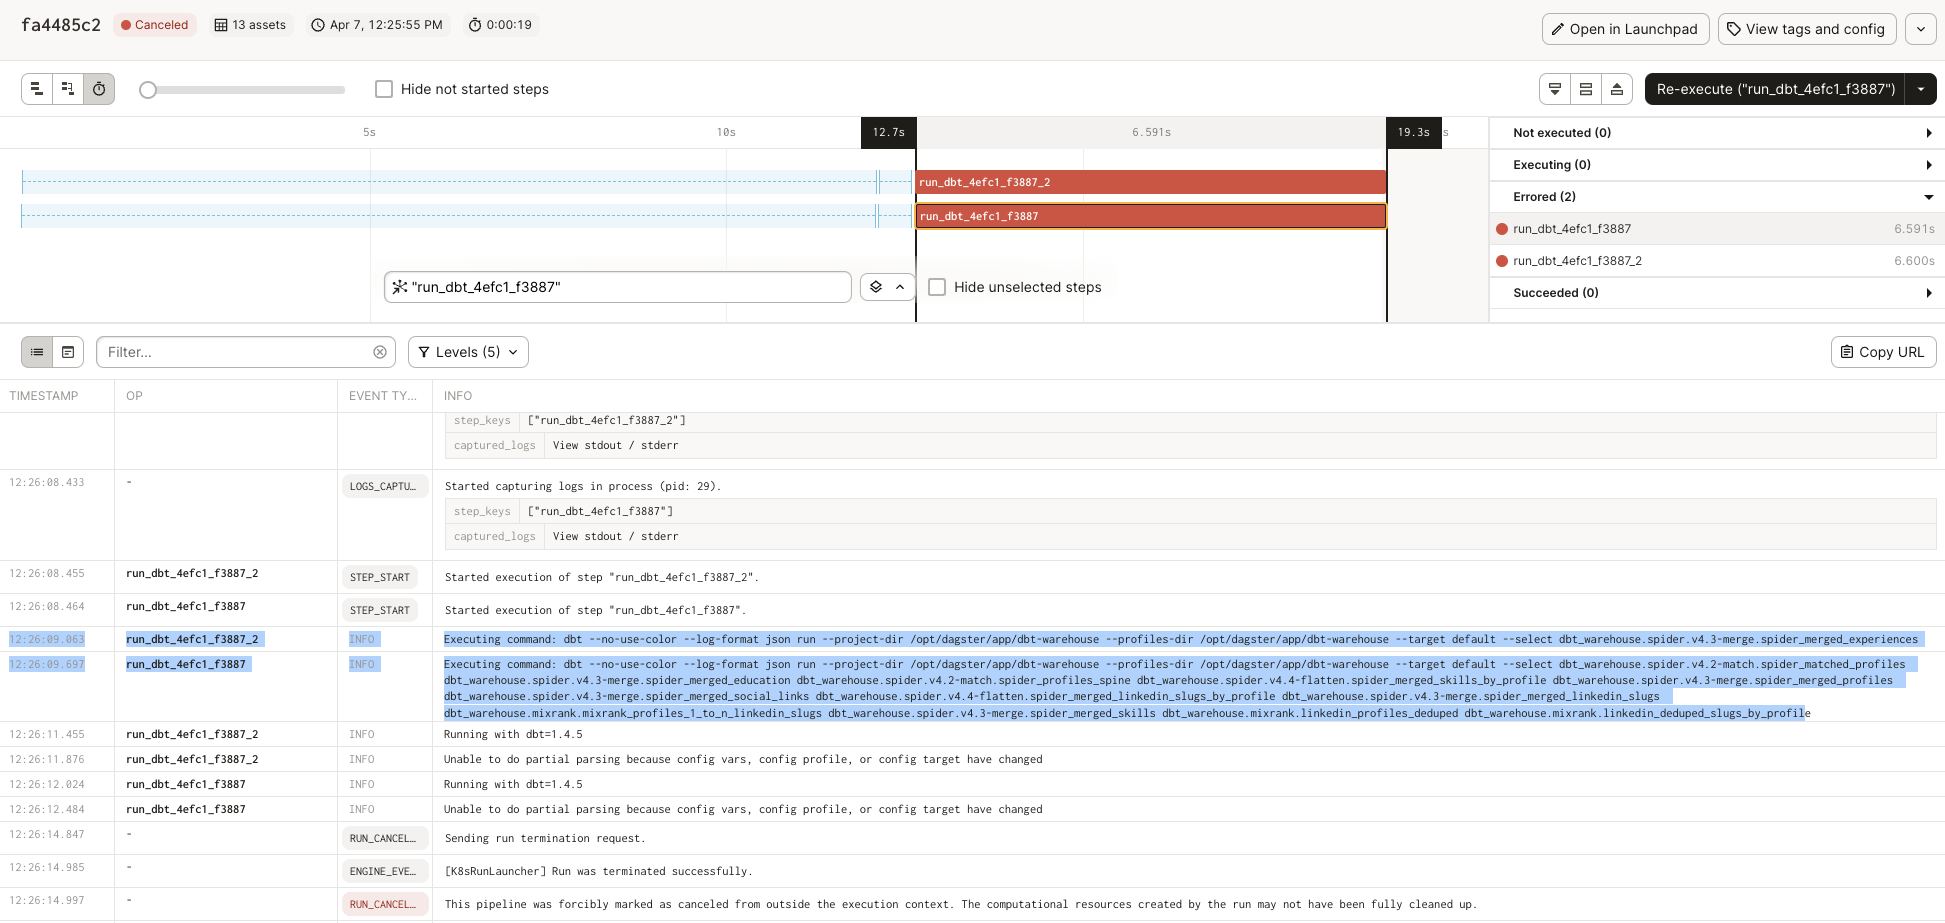Click STEP_START tag for run_dbt_4efc1_f3887

click(x=380, y=611)
